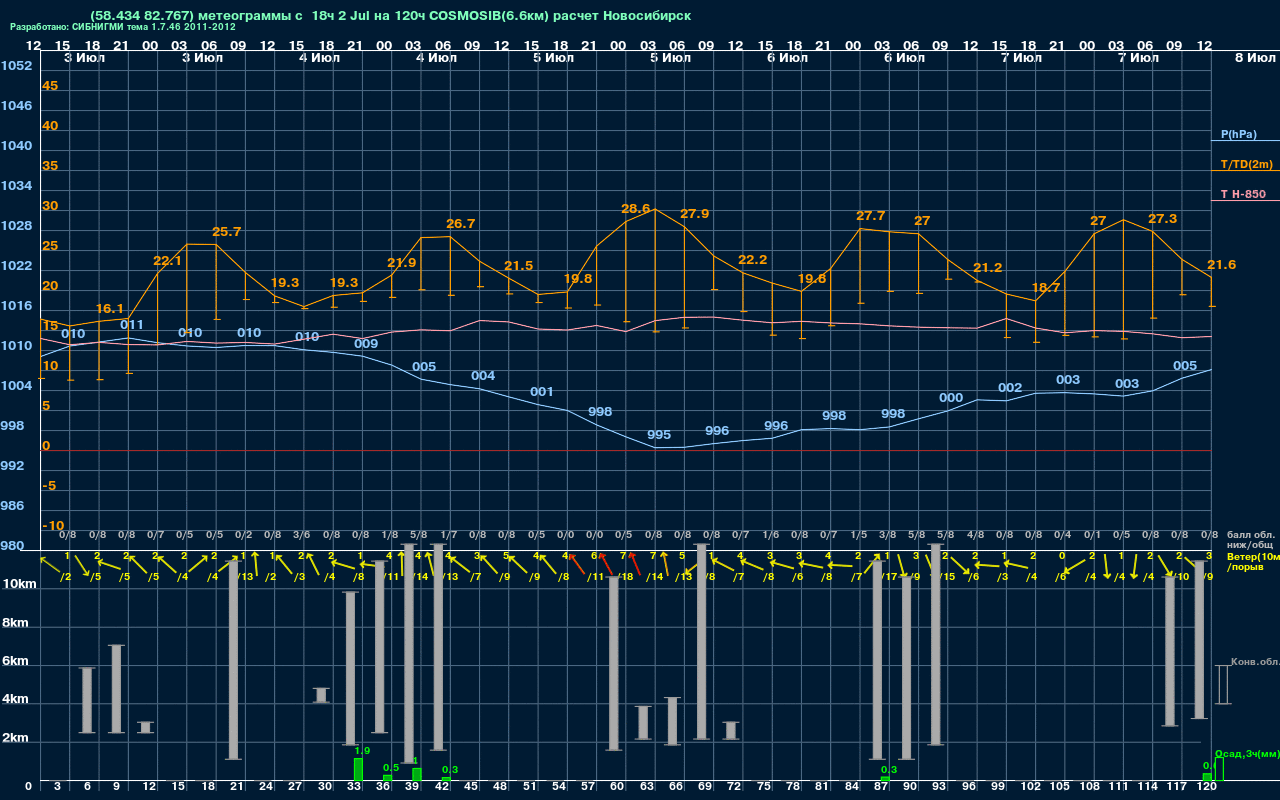This screenshot has height=800, width=1280.
Task: Click the 27.3 temperature label
Action: [1163, 219]
